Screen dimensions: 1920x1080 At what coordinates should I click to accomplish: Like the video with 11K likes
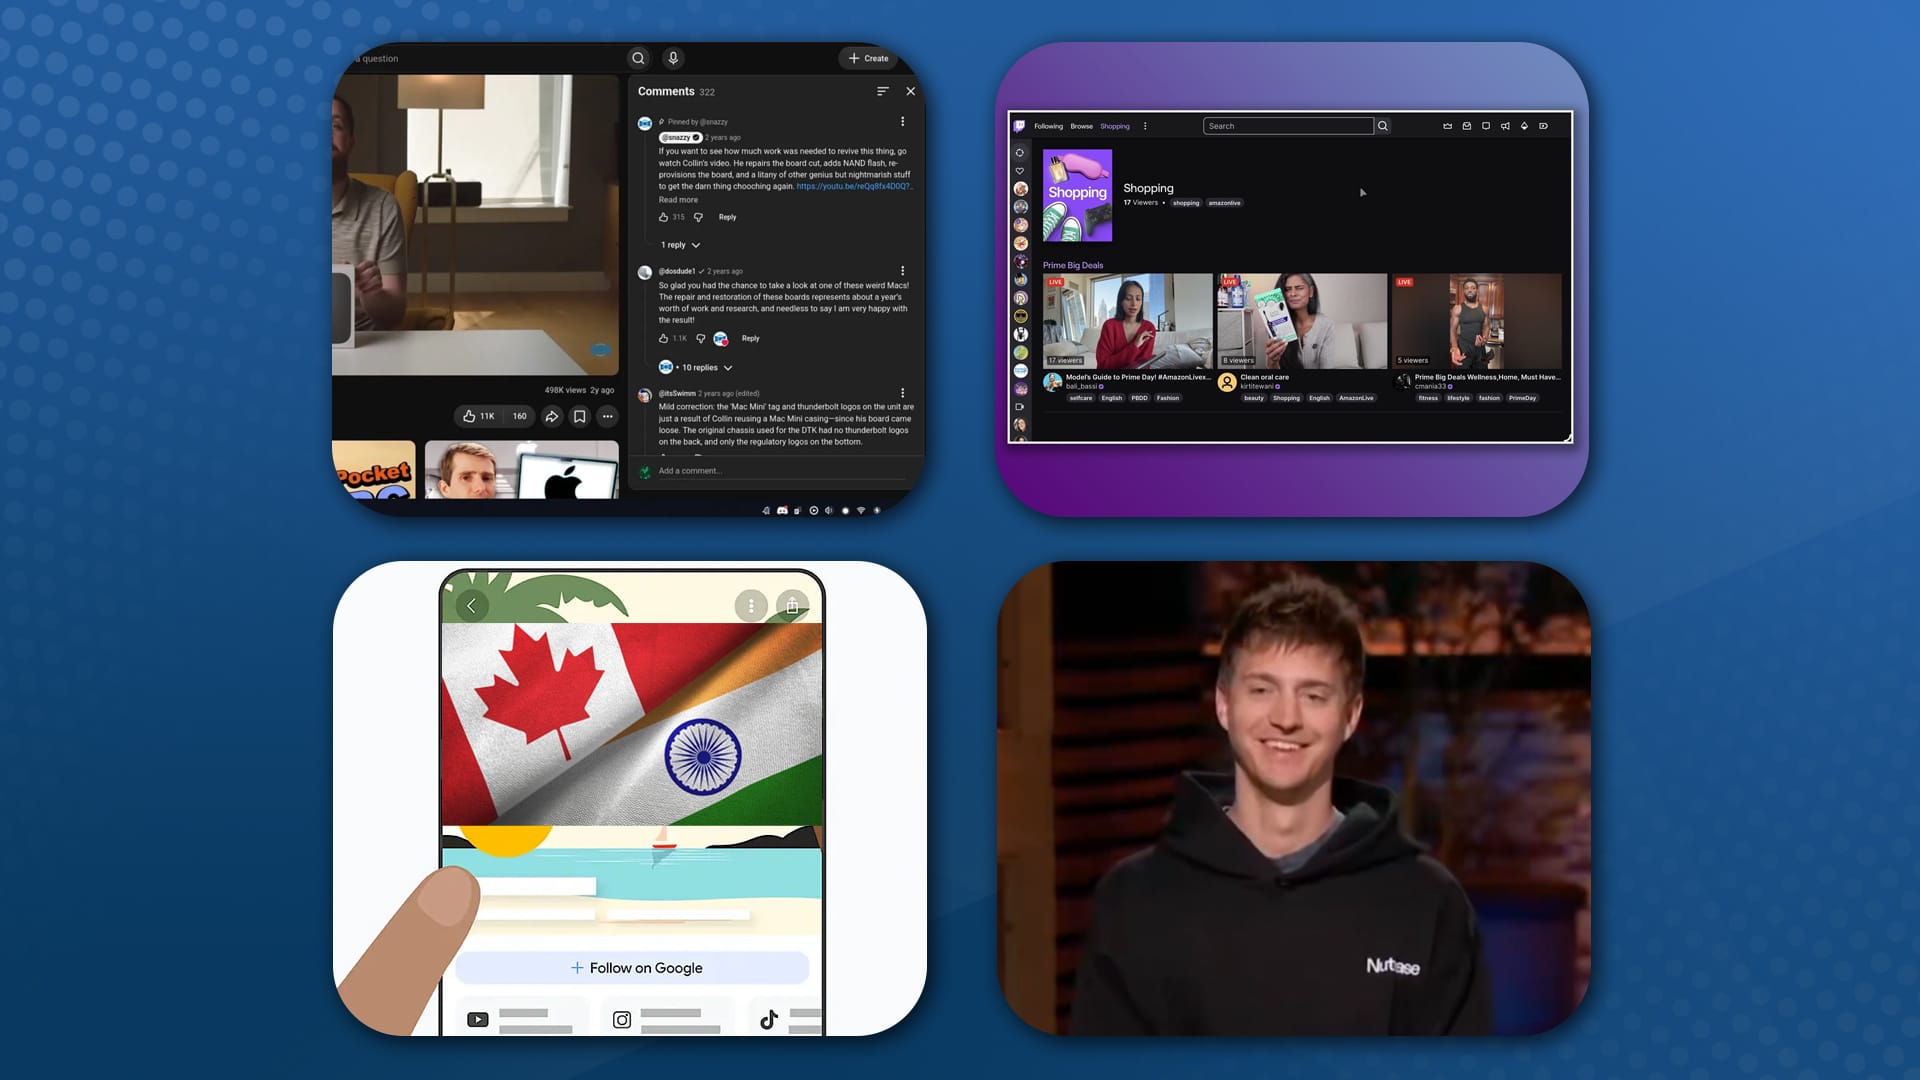(x=479, y=416)
